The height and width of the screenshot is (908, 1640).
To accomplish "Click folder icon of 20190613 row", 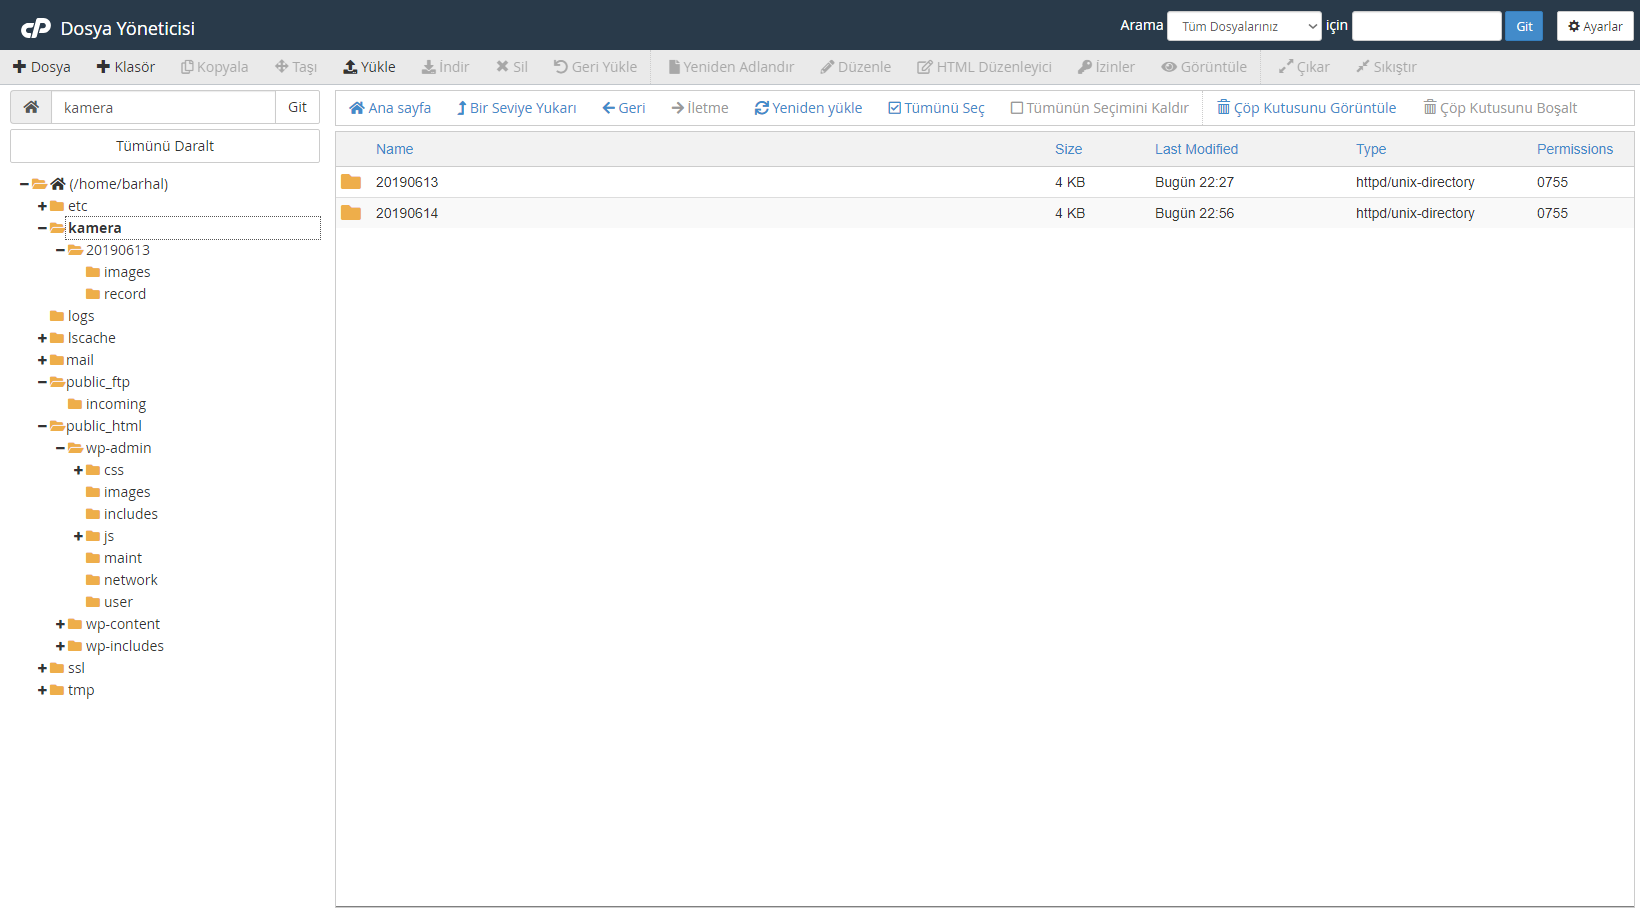I will [351, 182].
